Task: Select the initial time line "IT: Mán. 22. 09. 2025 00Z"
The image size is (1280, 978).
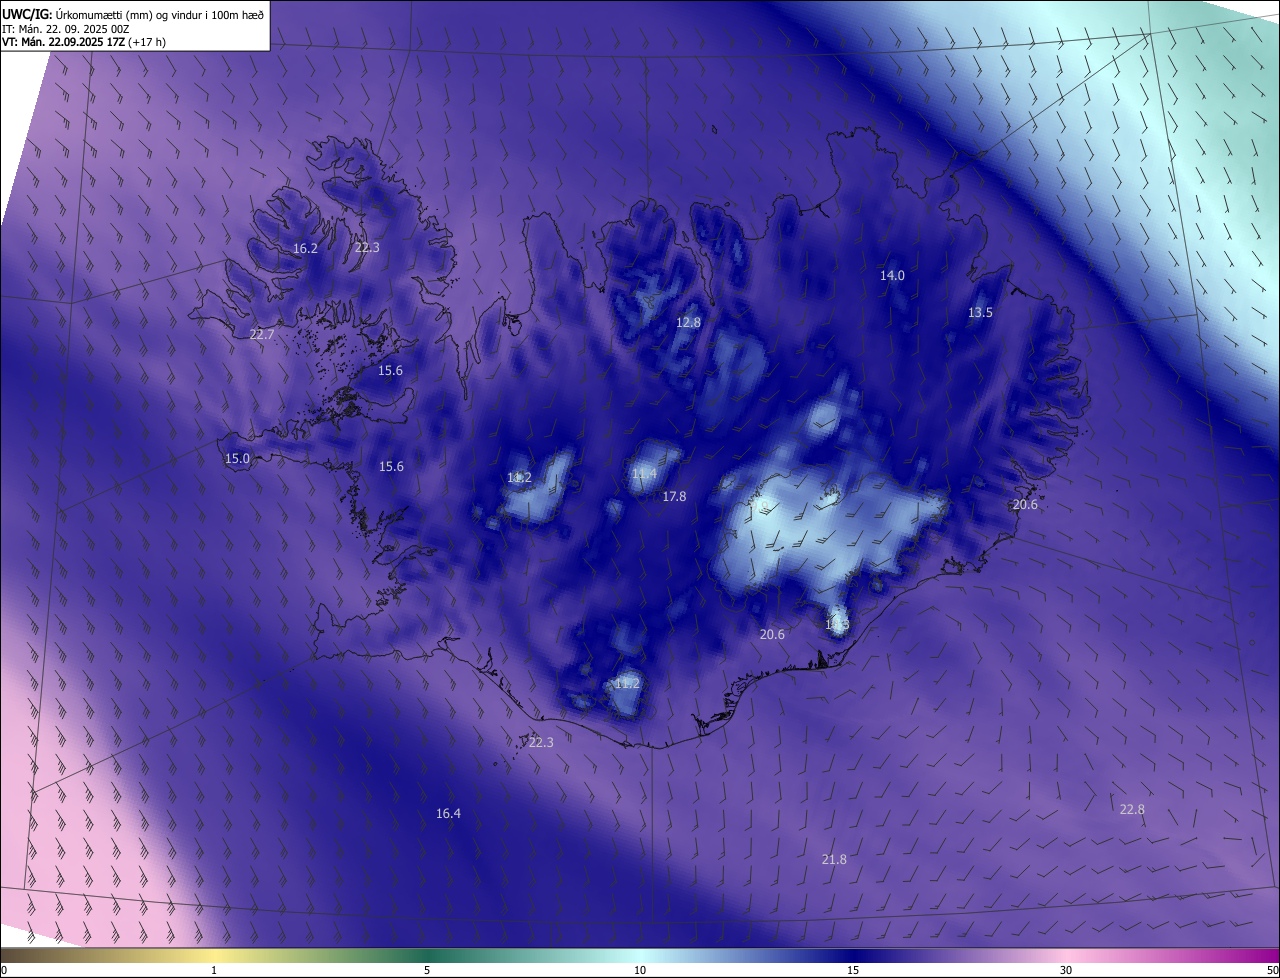Action: [67, 28]
